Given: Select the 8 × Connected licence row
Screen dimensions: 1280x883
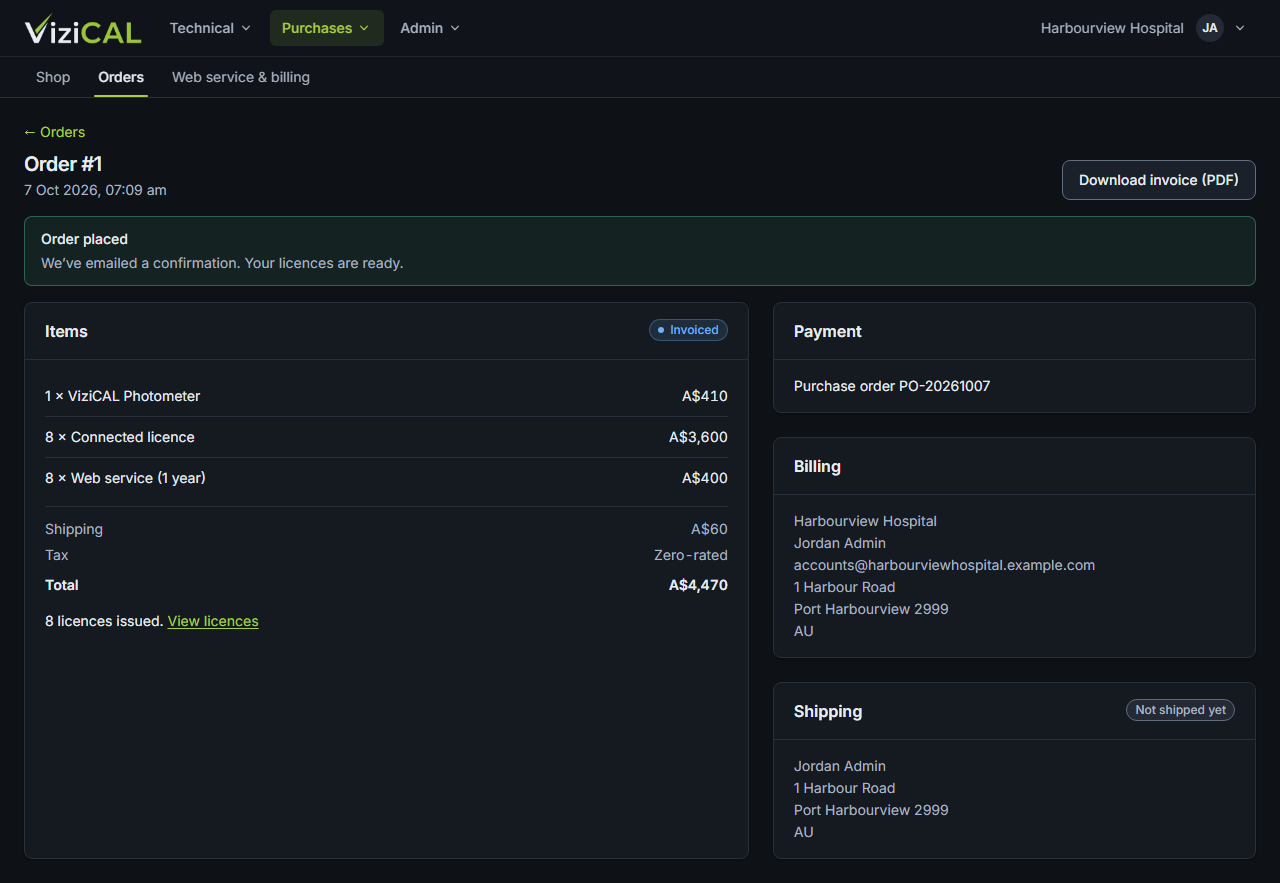Looking at the screenshot, I should (386, 437).
